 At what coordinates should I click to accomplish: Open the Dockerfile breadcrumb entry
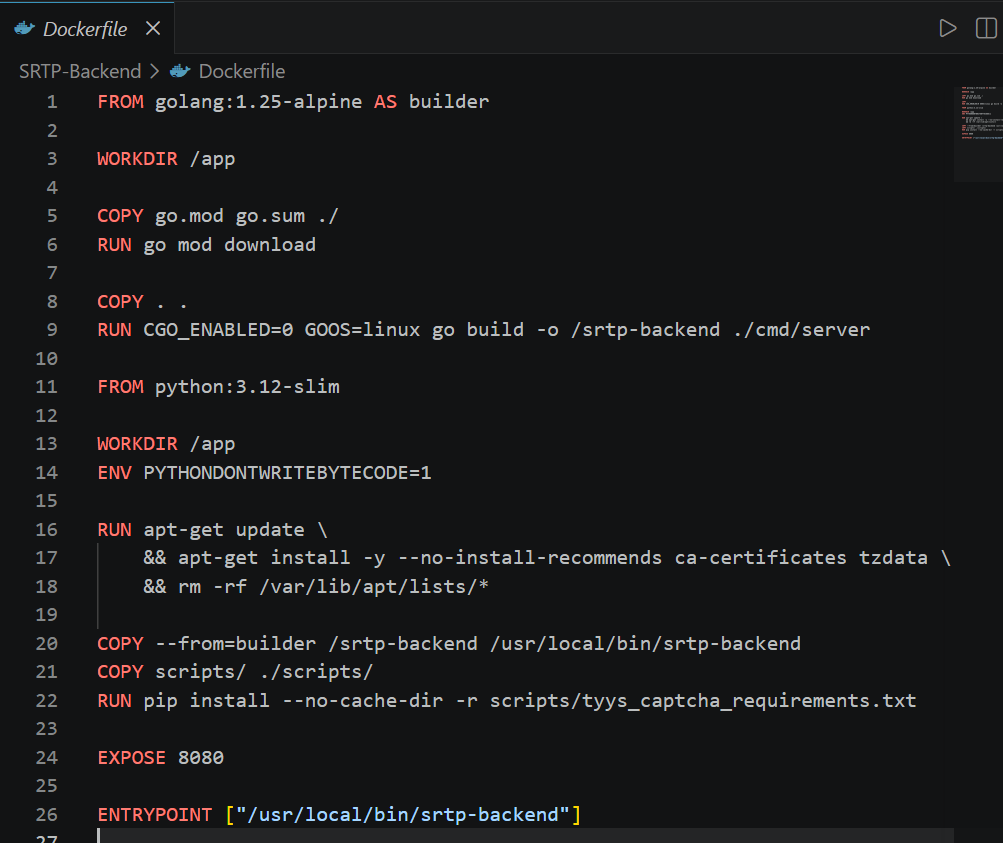coord(242,71)
